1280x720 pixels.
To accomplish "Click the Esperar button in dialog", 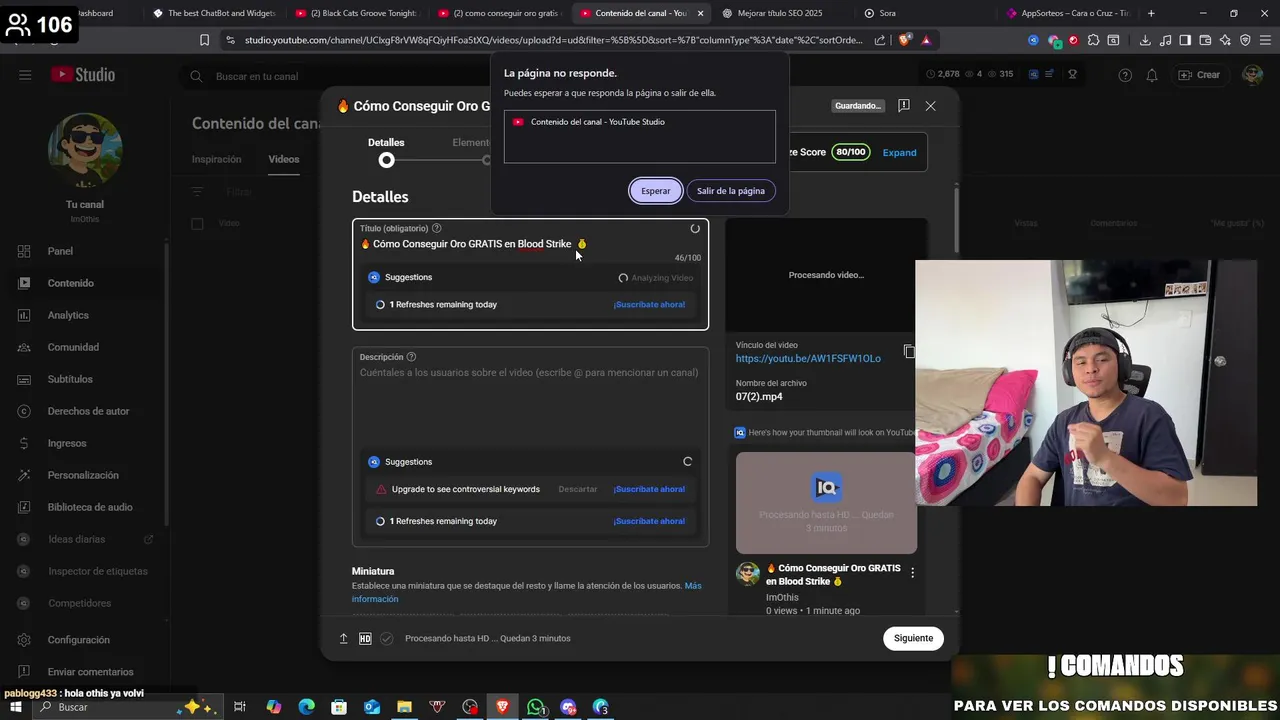I will pyautogui.click(x=656, y=191).
